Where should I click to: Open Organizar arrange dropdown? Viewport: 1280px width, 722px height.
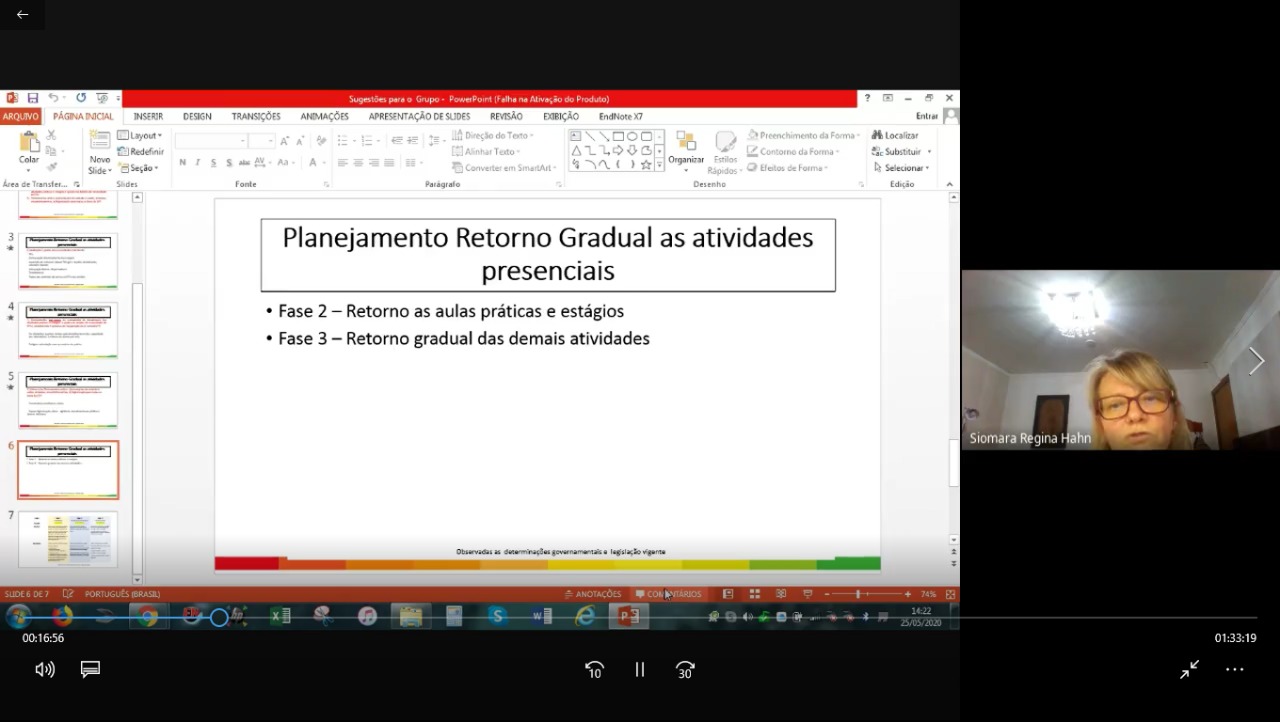[x=686, y=152]
